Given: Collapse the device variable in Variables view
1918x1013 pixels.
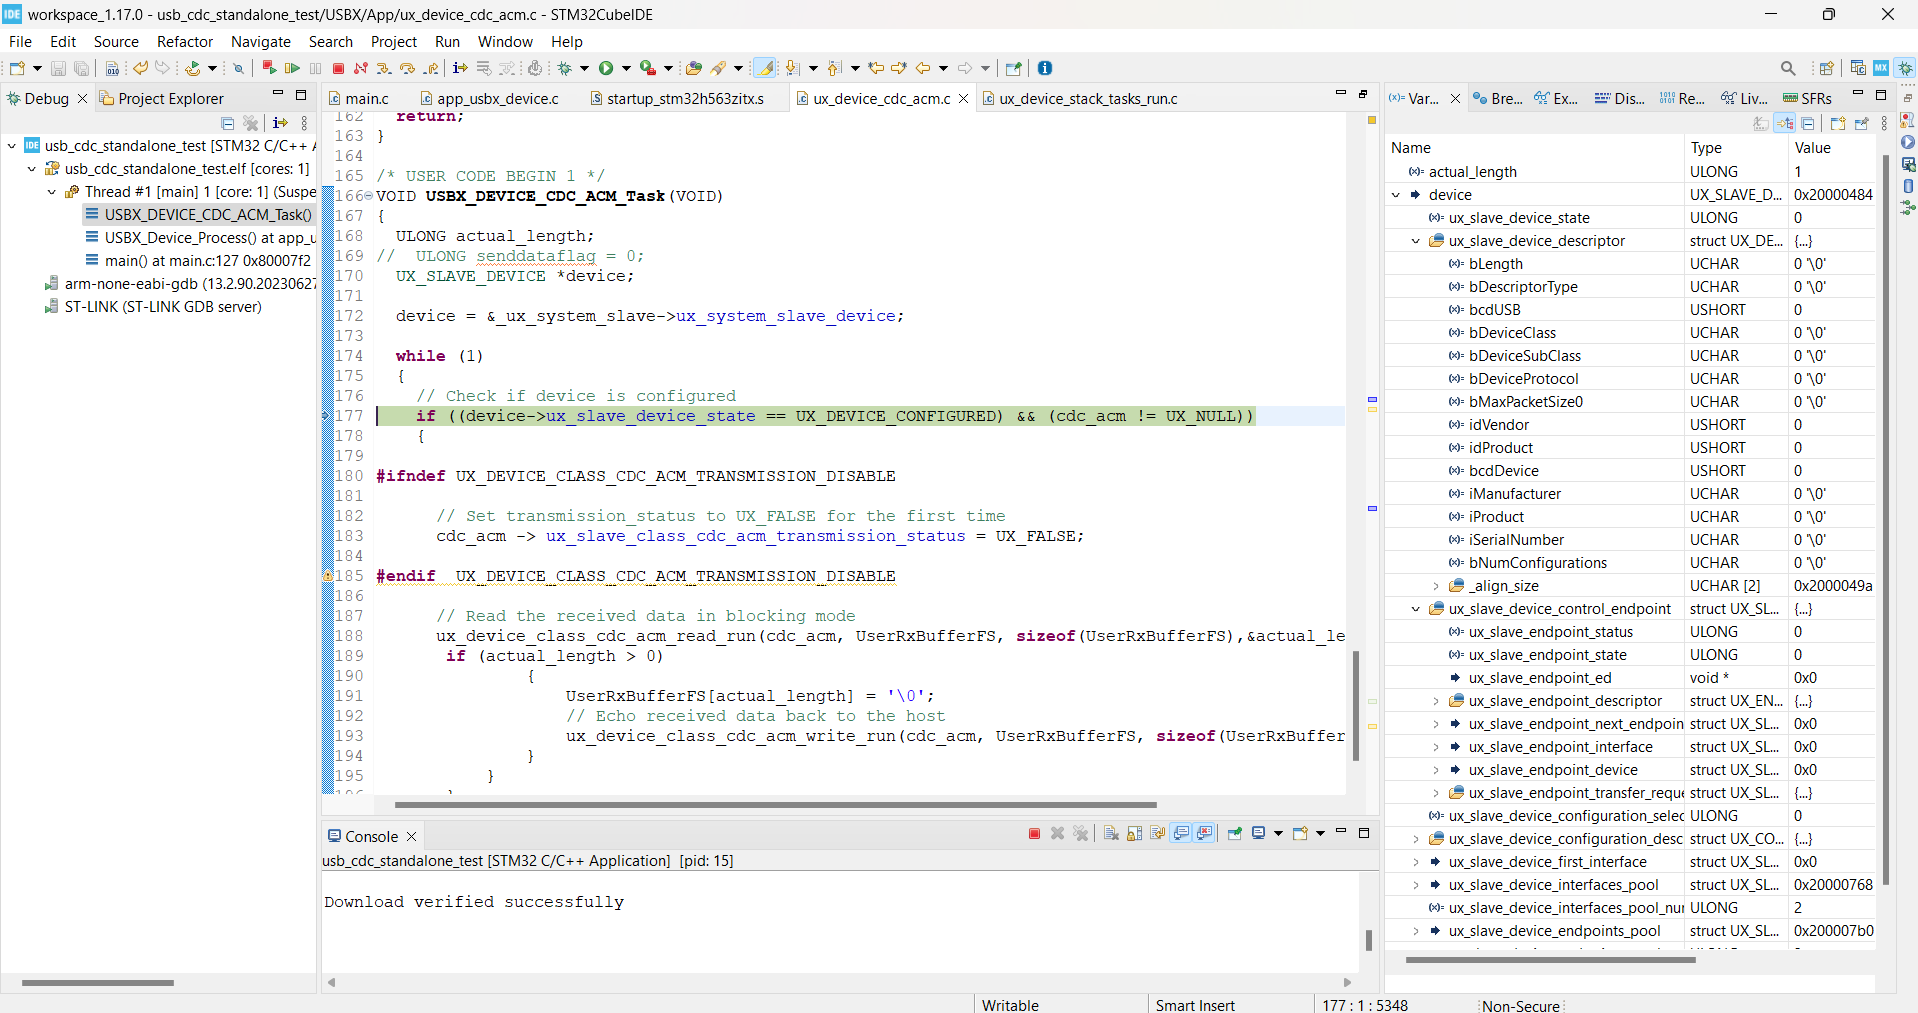Looking at the screenshot, I should click(x=1397, y=194).
